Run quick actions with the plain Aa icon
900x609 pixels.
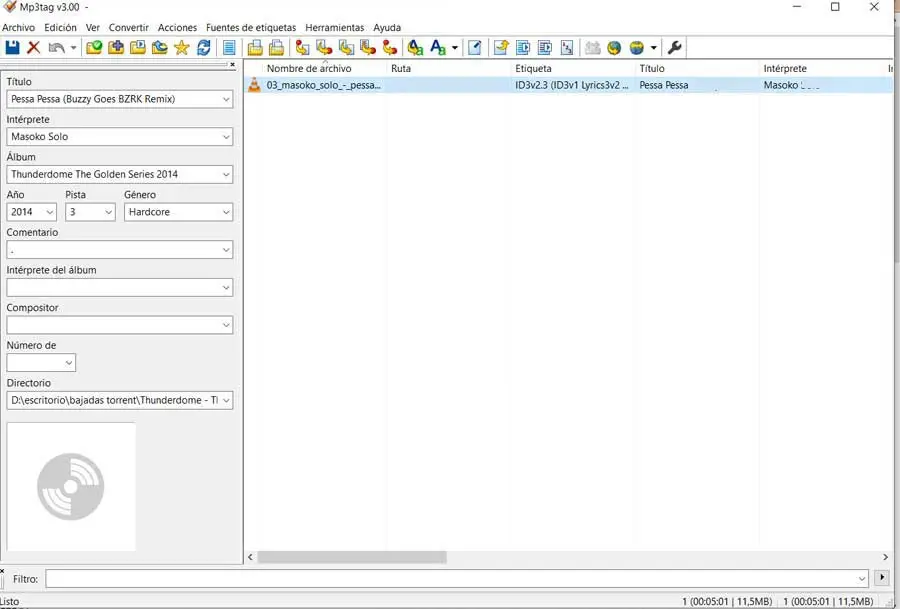pyautogui.click(x=438, y=48)
